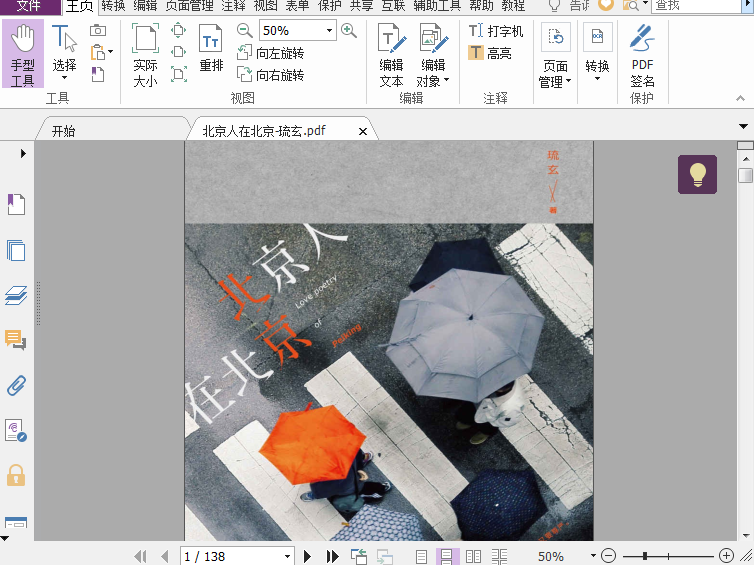The width and height of the screenshot is (754, 565).
Task: Rotate view left (向左旋转)
Action: click(x=271, y=53)
